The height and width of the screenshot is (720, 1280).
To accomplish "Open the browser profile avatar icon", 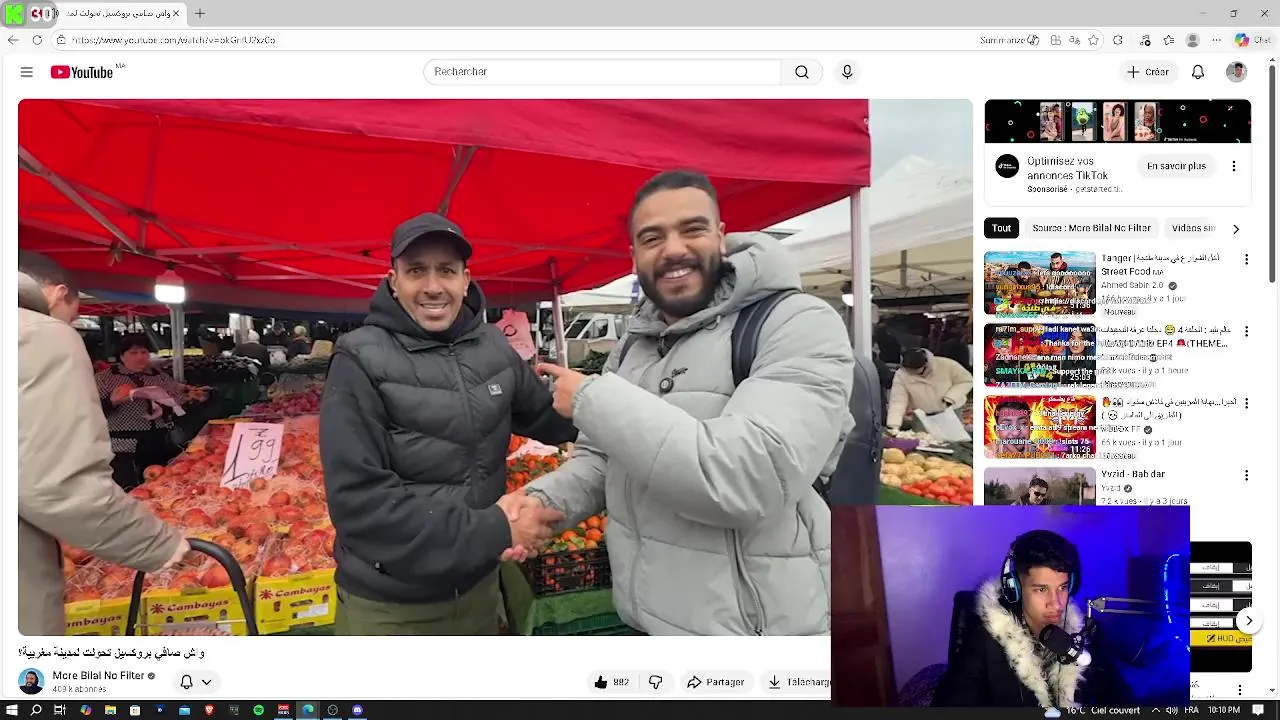I will tap(1192, 40).
